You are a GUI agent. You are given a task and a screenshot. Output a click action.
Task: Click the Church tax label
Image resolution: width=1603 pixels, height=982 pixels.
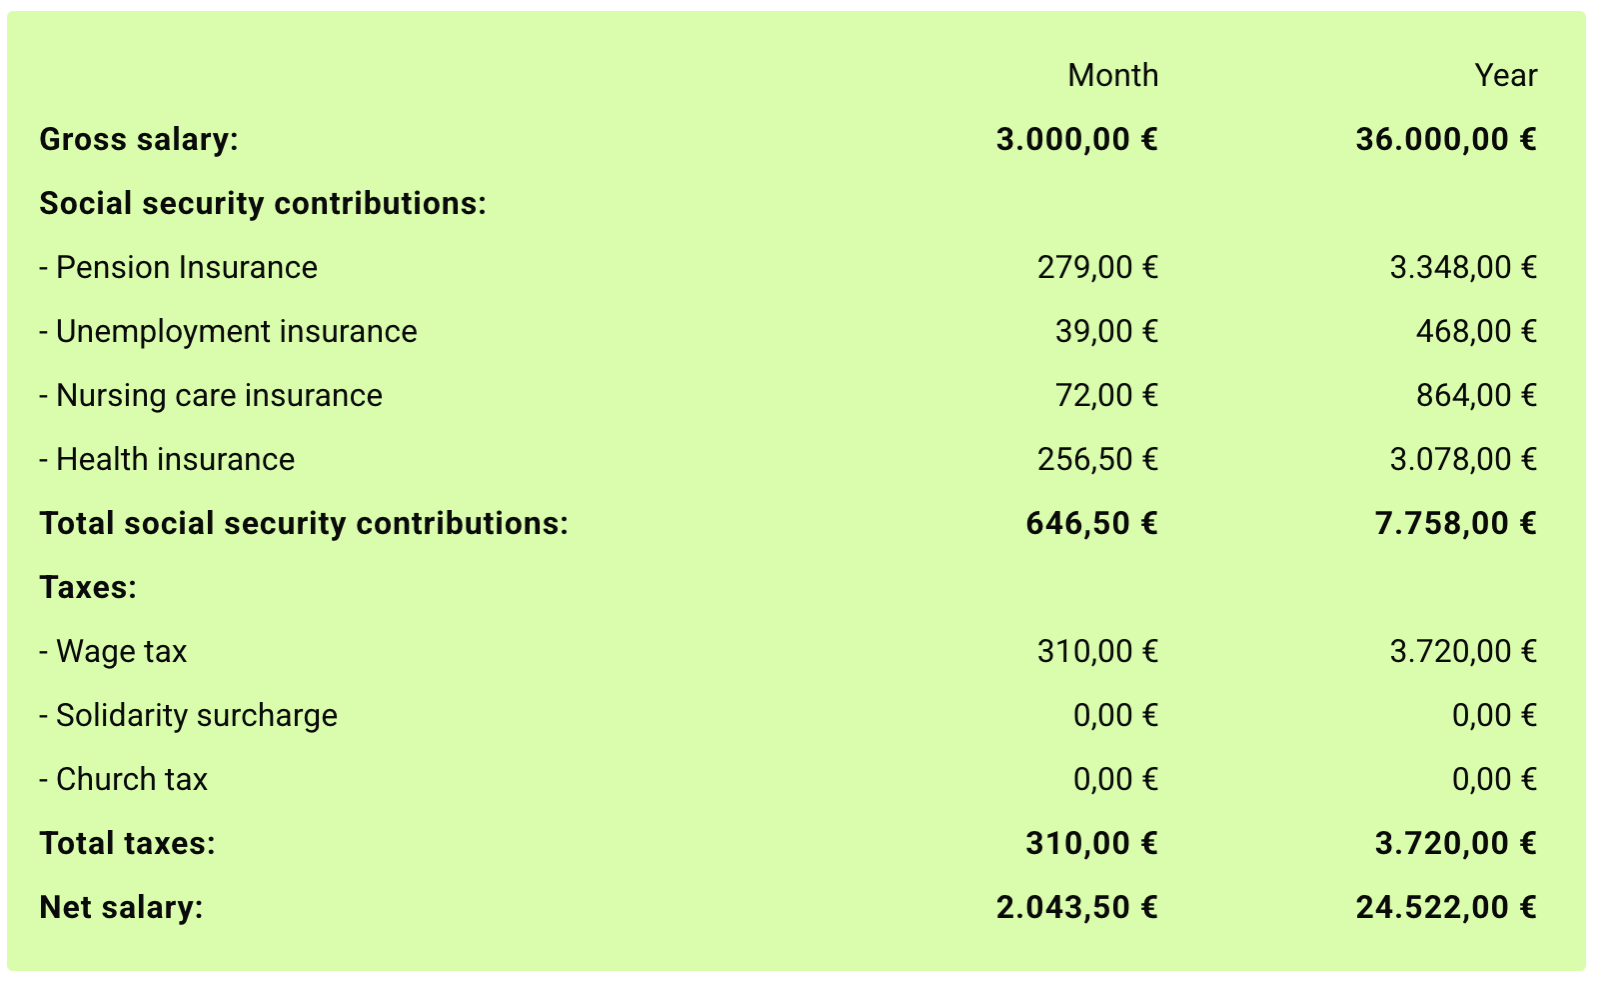123,779
